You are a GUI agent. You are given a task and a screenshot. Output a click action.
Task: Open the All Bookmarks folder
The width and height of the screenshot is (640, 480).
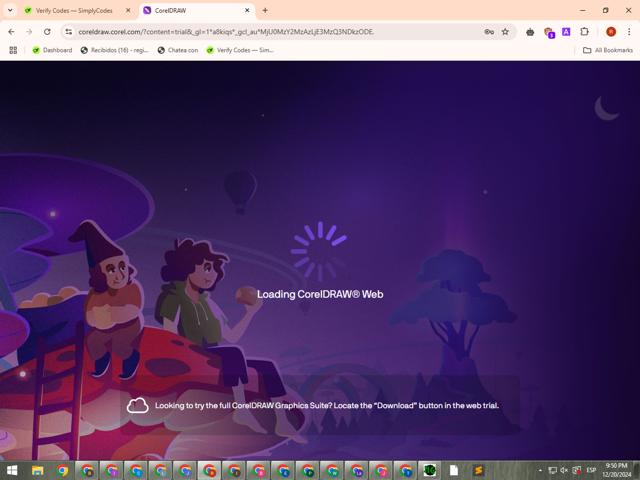pos(608,50)
